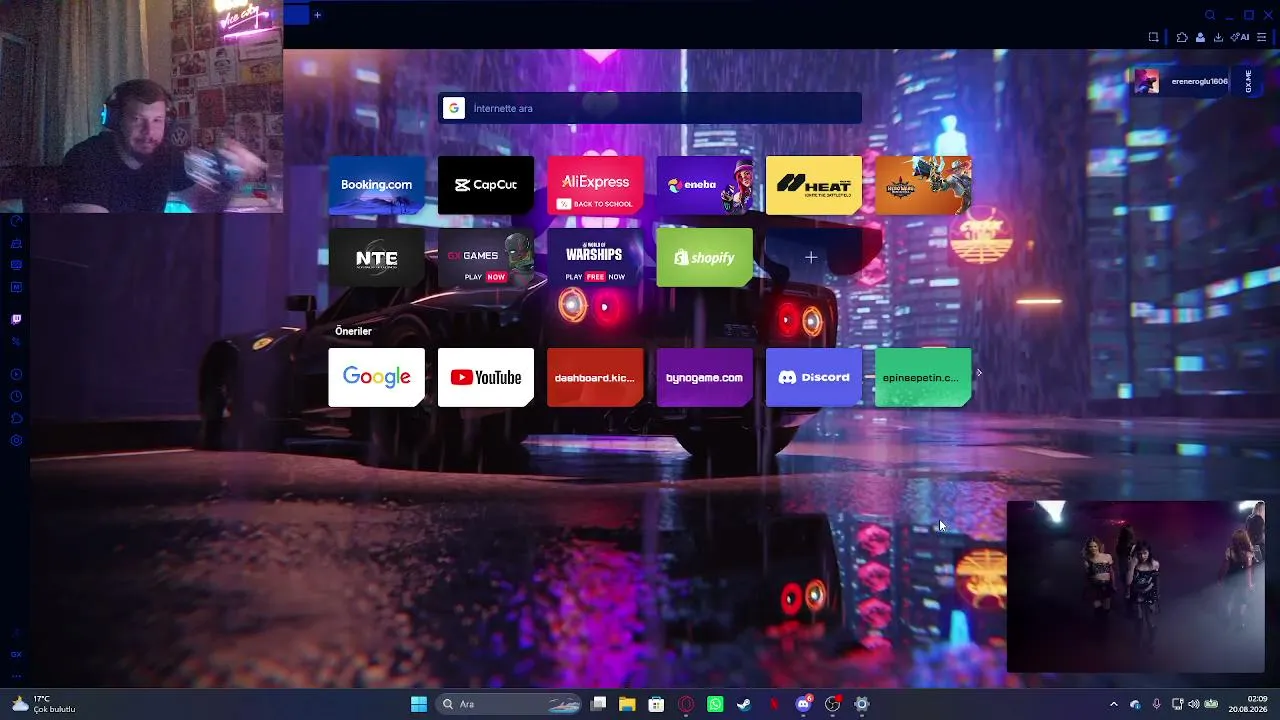This screenshot has width=1280, height=720.
Task: Open Microsoft Store from the taskbar
Action: (x=656, y=704)
